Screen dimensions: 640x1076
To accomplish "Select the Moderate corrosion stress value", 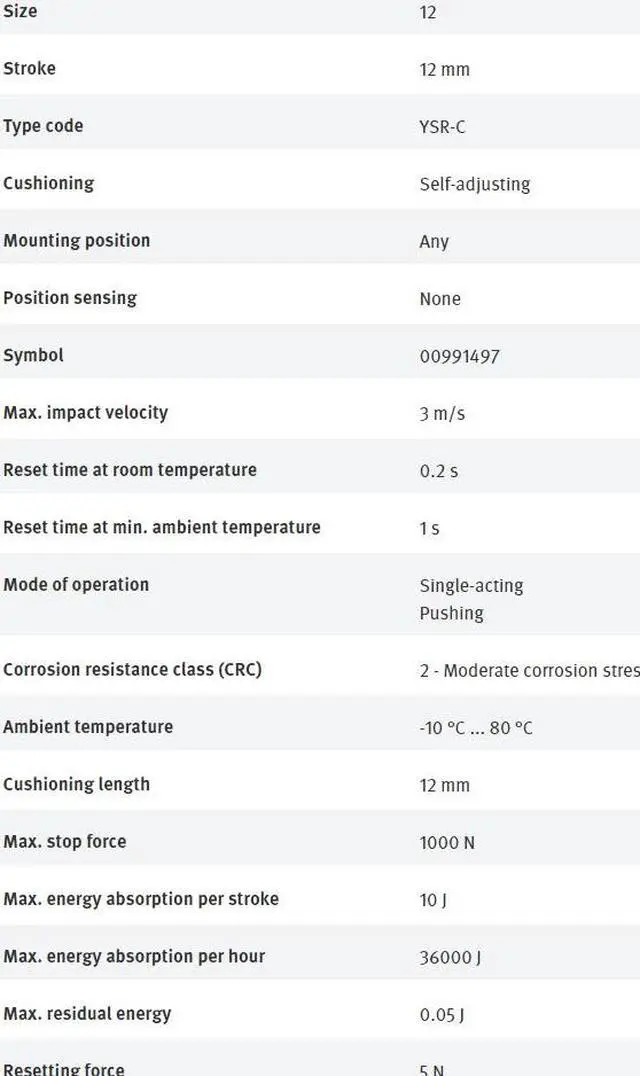I will [529, 671].
